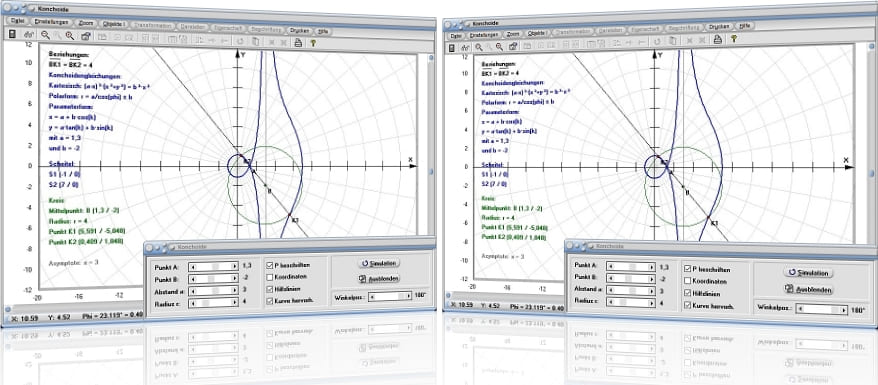Click the Abstand a slider in the right control panel
The width and height of the screenshot is (878, 385).
point(631,291)
